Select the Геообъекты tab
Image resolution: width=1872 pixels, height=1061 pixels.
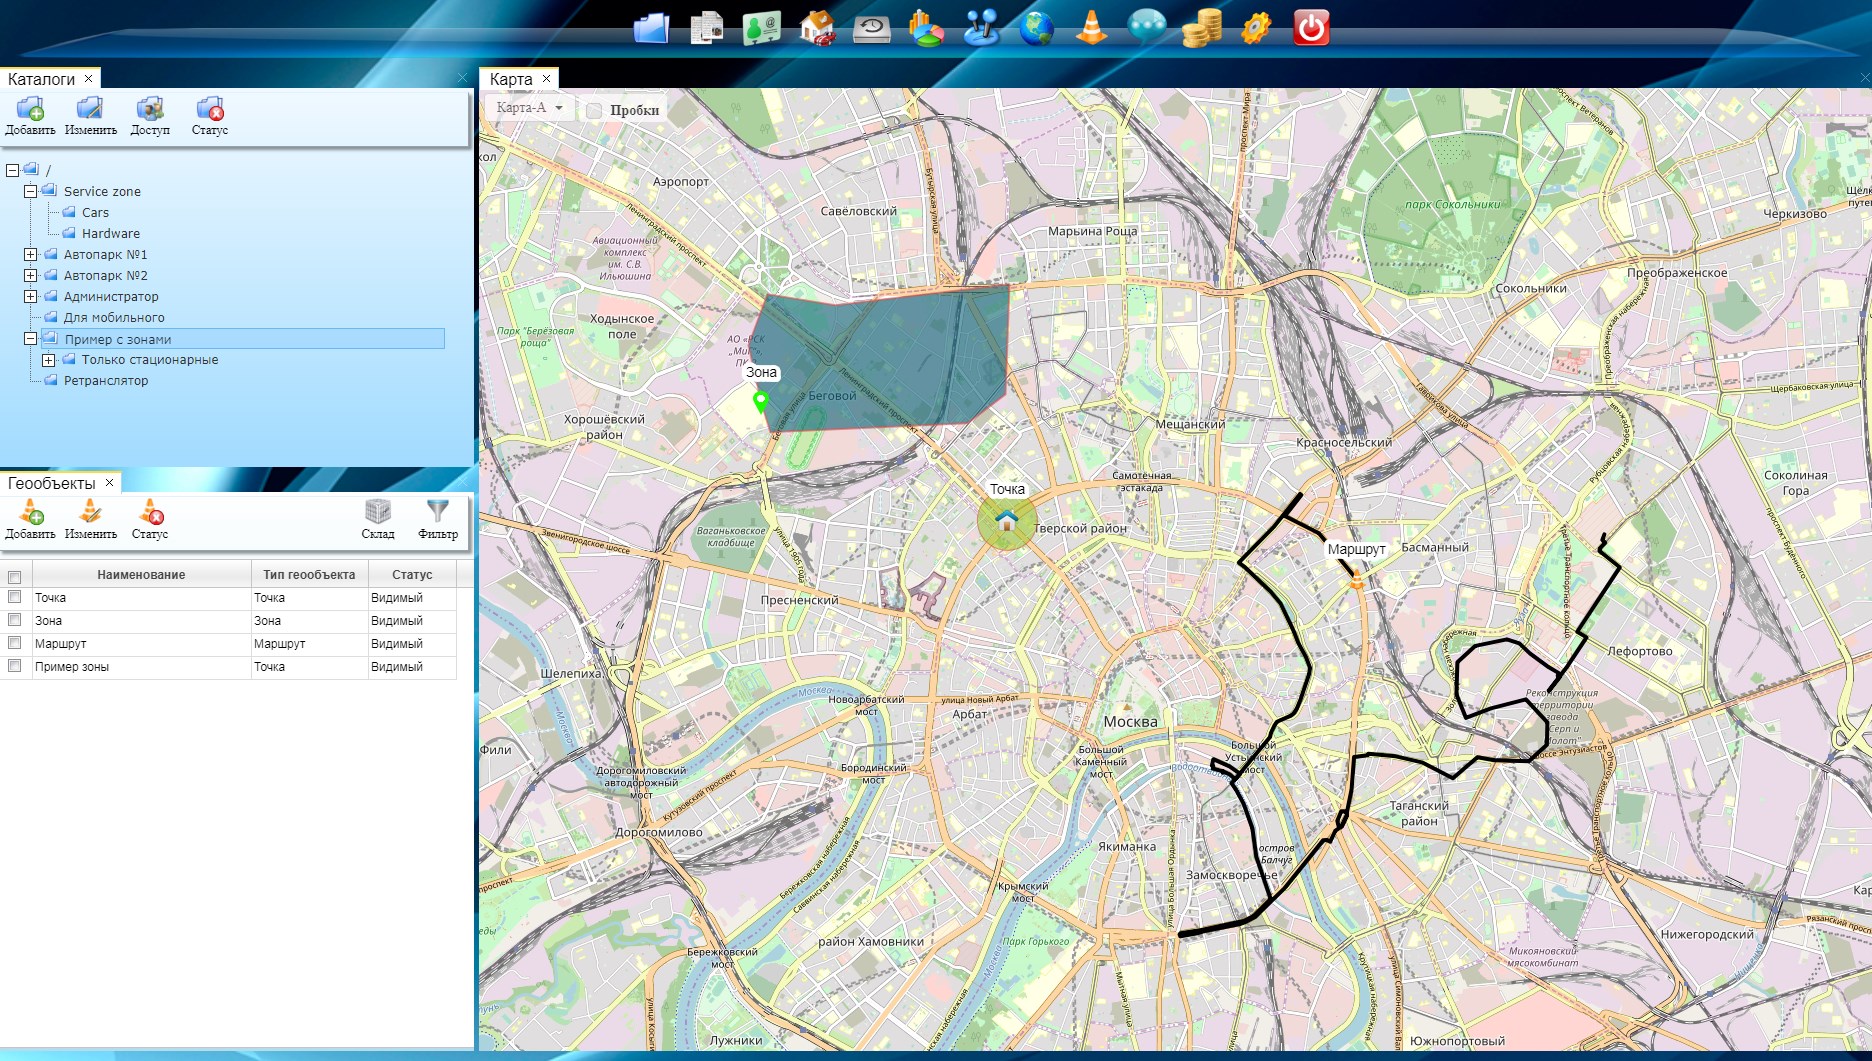point(52,483)
